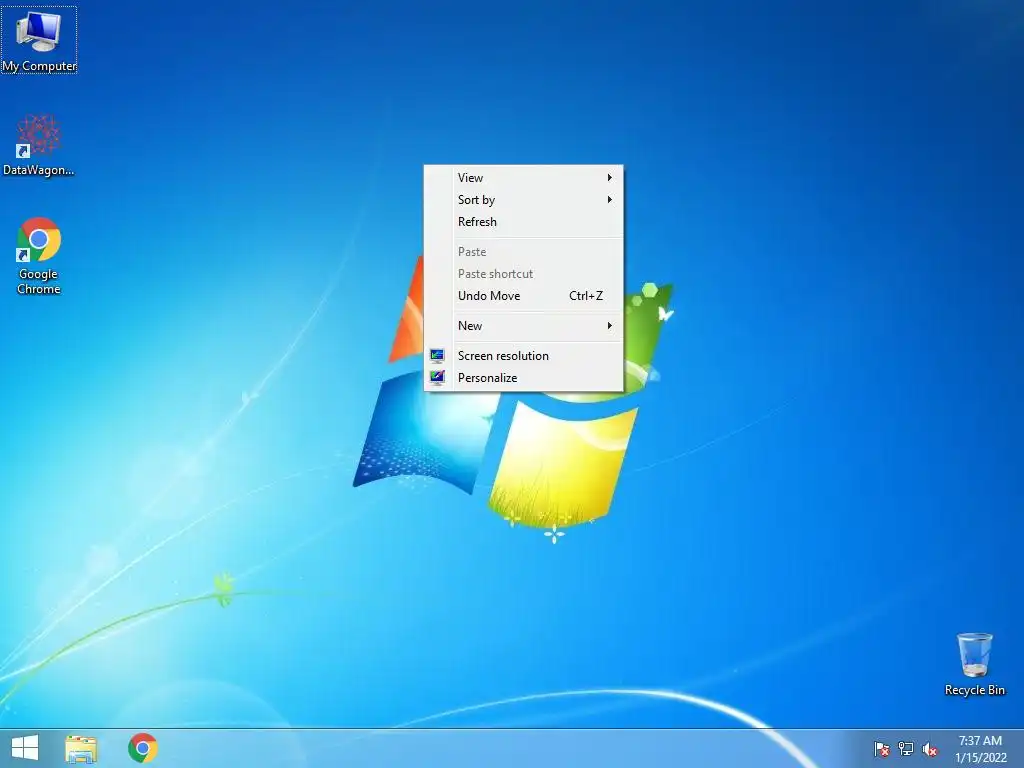Select the DataWagon desktop shortcut
This screenshot has width=1024, height=768.
coord(39,145)
